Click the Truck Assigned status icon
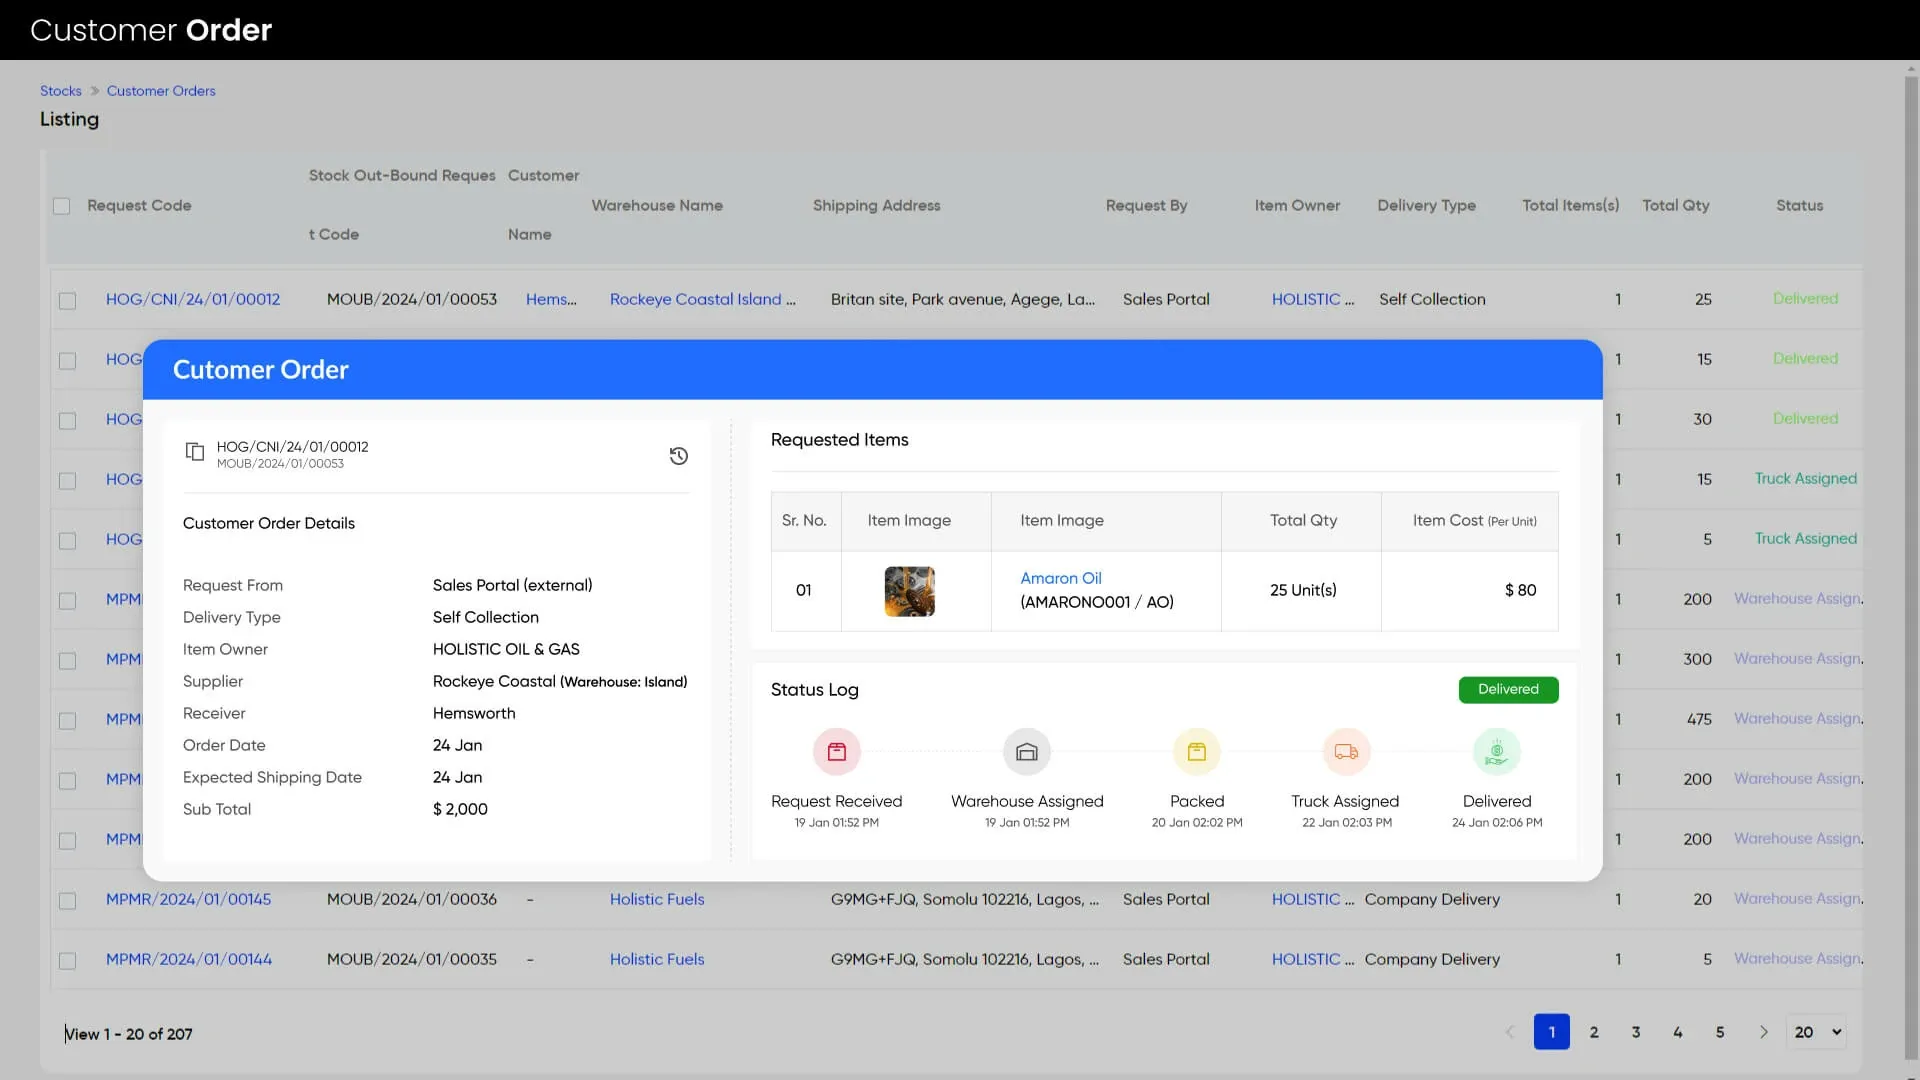 [x=1346, y=752]
